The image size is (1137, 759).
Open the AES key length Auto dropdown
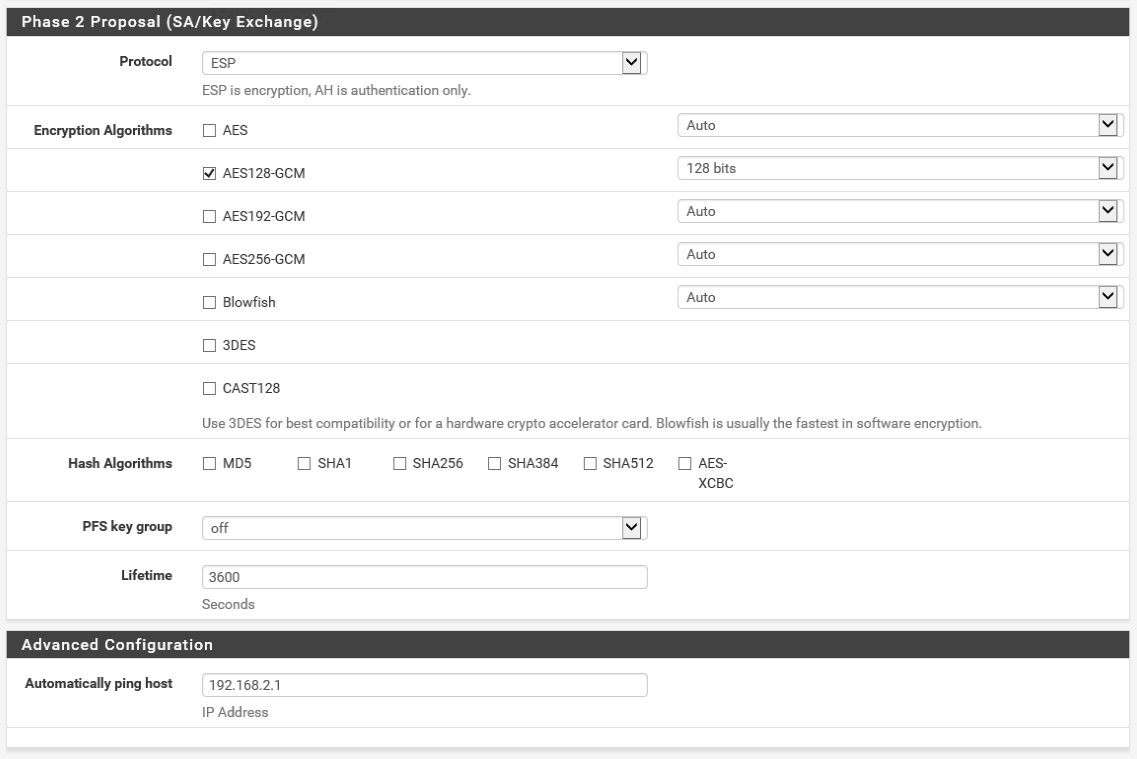[899, 126]
